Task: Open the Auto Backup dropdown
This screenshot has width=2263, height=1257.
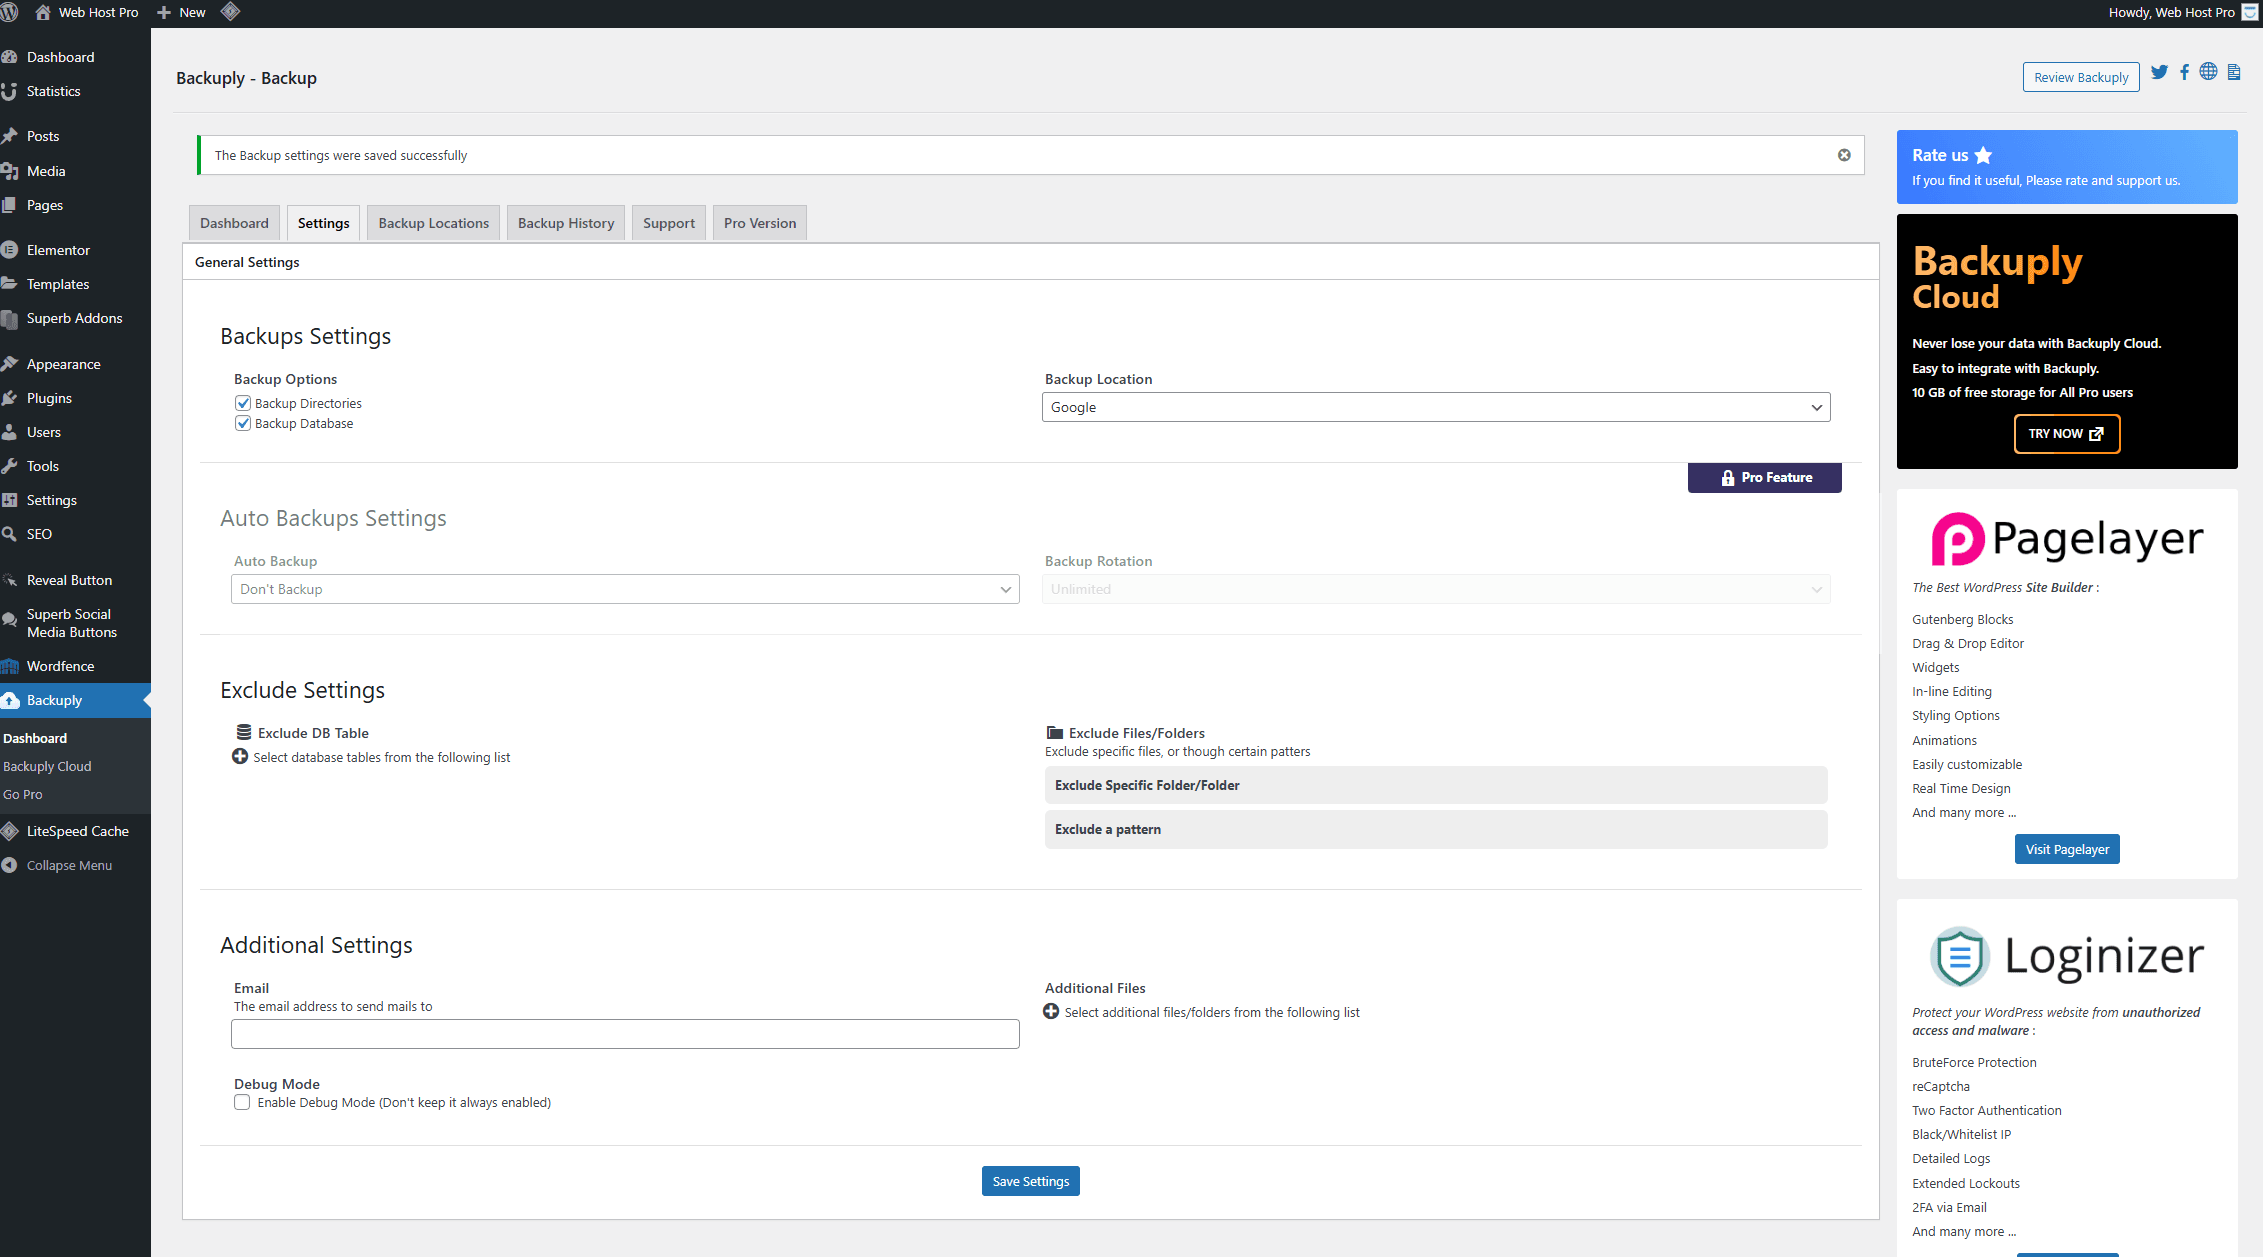Action: 625,589
